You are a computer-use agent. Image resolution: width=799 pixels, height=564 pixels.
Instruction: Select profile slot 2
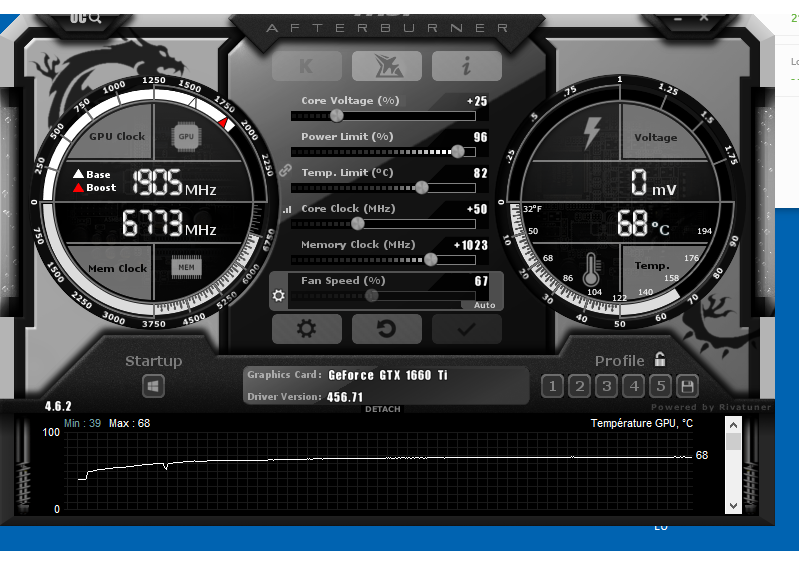[579, 386]
